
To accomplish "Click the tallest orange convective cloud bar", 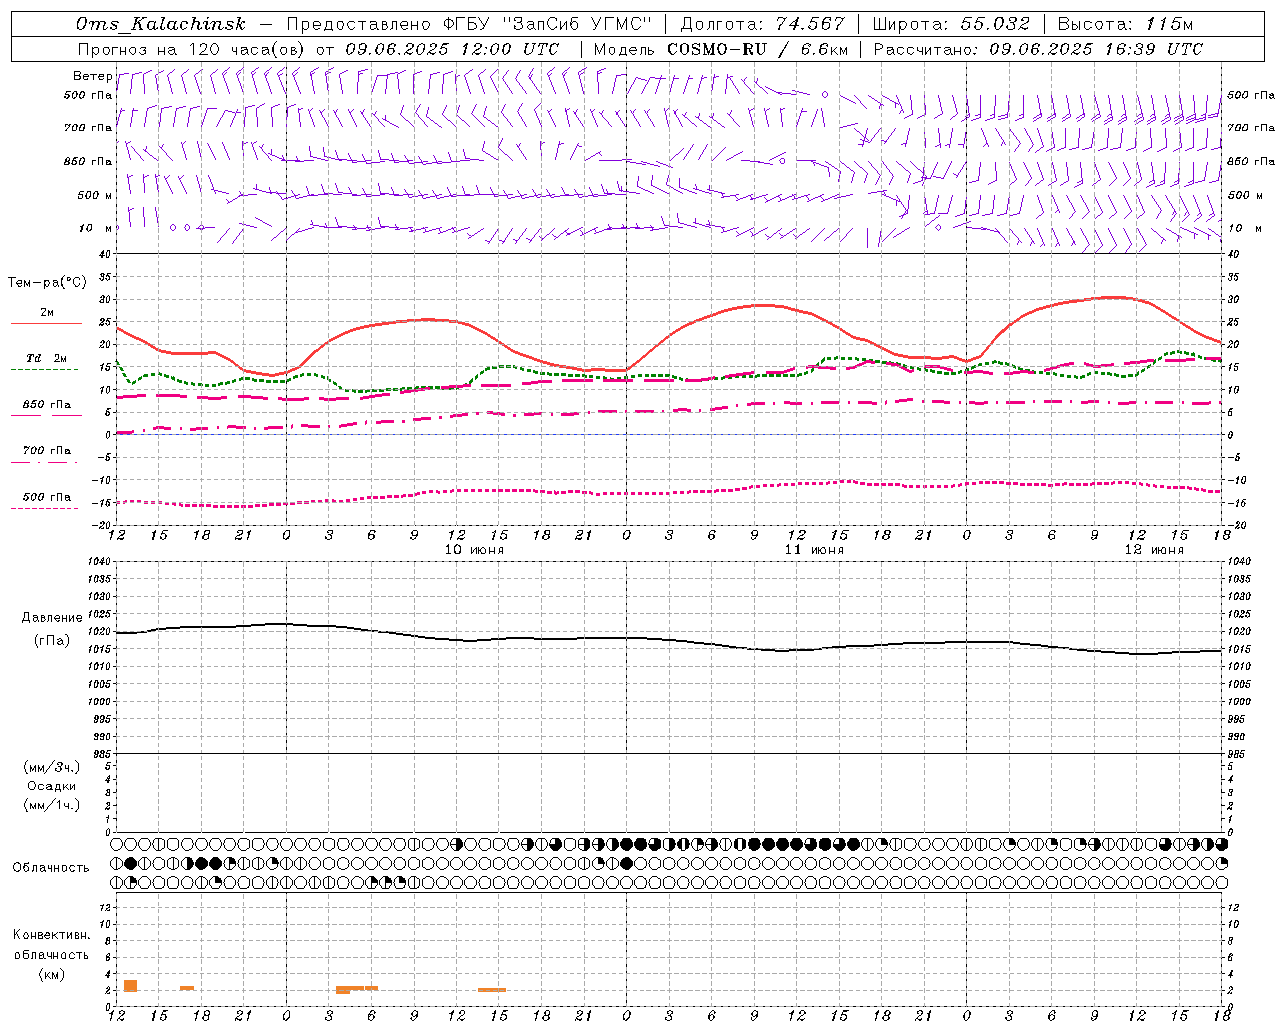I will coord(130,986).
